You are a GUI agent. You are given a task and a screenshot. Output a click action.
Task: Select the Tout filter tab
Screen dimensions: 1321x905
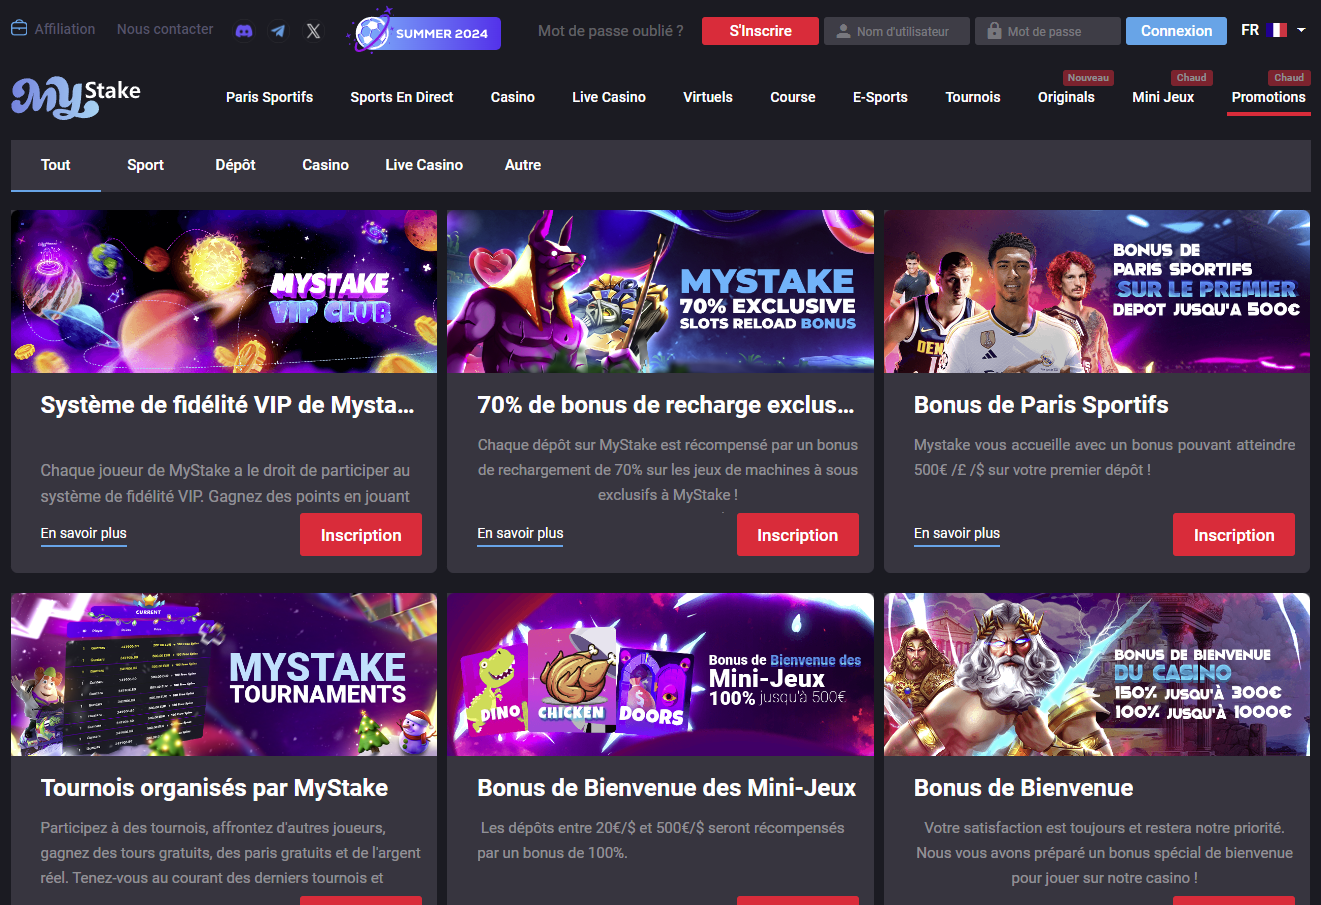56,165
